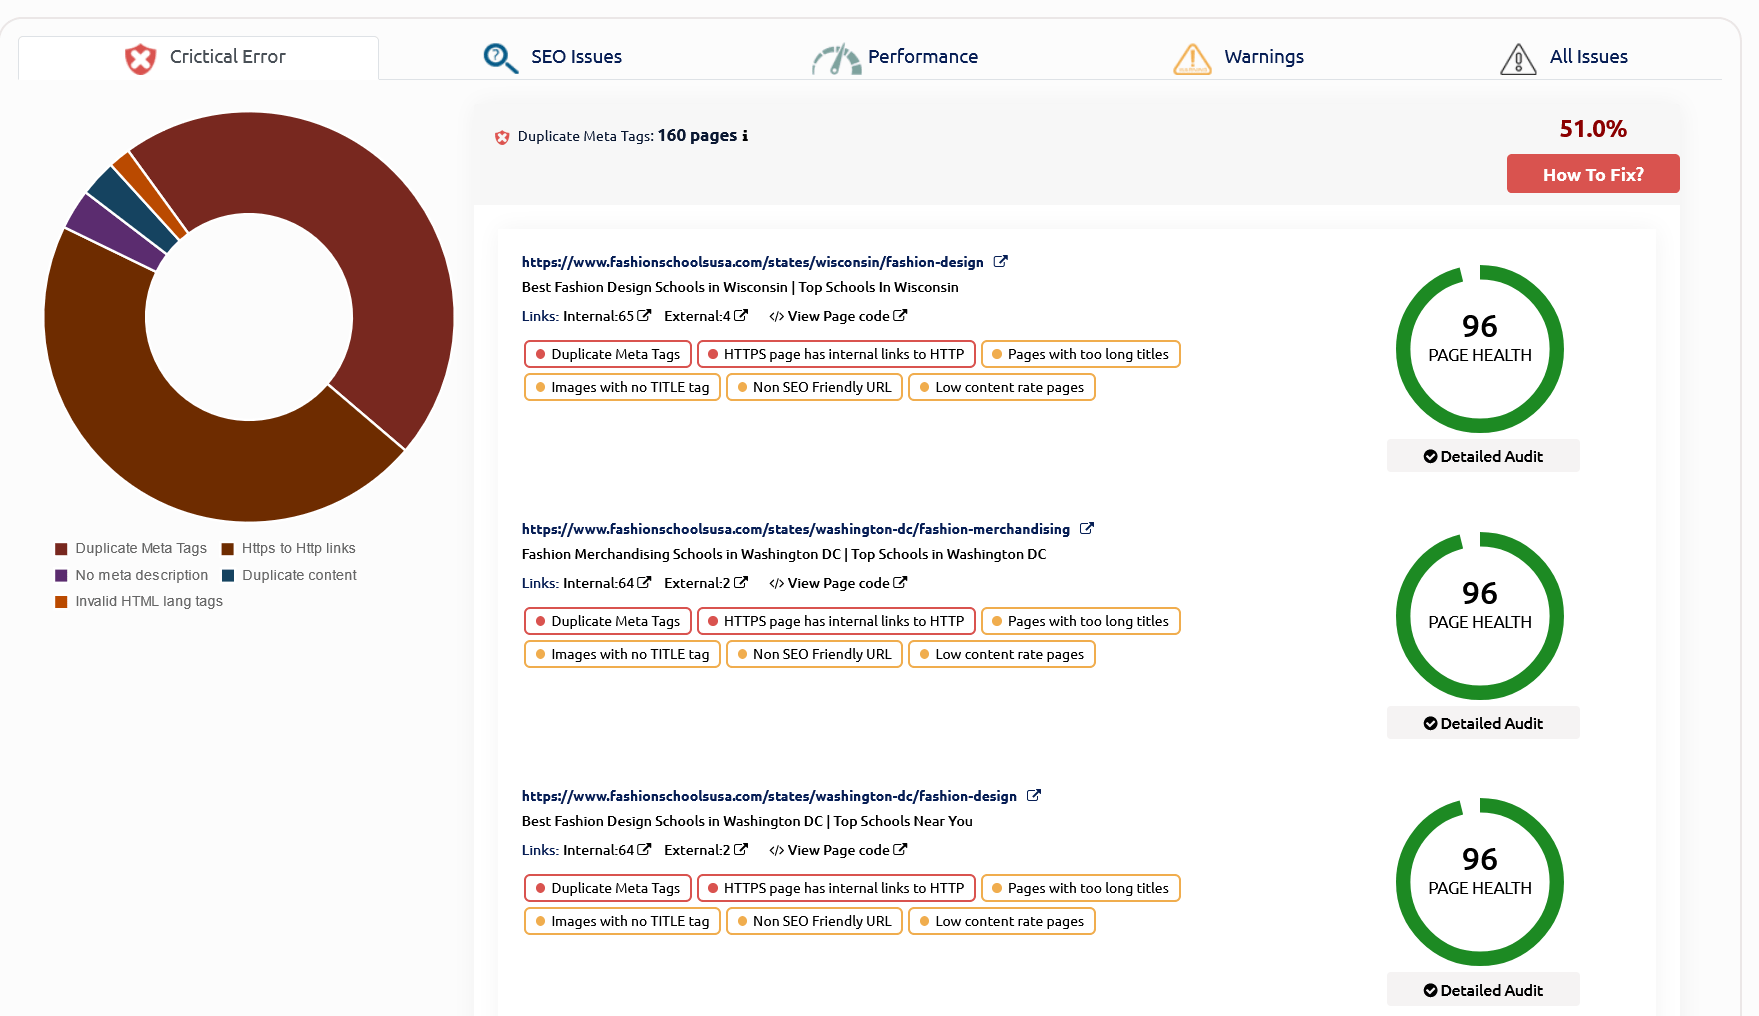Toggle Duplicate content legend entry
Viewport: 1759px width, 1016px height.
[x=289, y=575]
